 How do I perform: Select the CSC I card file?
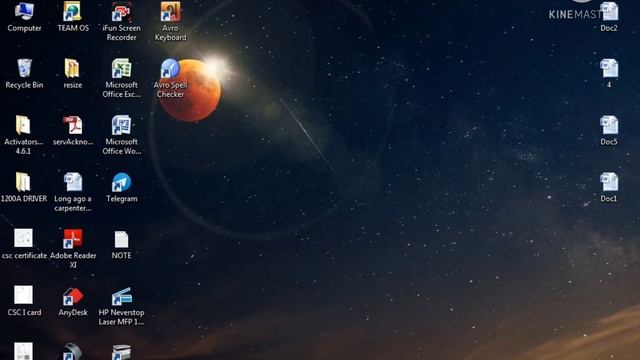(24, 300)
